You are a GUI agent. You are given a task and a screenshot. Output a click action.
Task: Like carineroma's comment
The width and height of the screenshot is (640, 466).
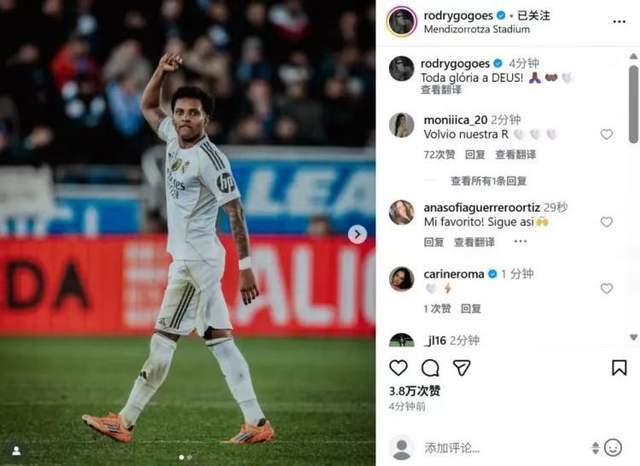pyautogui.click(x=607, y=288)
